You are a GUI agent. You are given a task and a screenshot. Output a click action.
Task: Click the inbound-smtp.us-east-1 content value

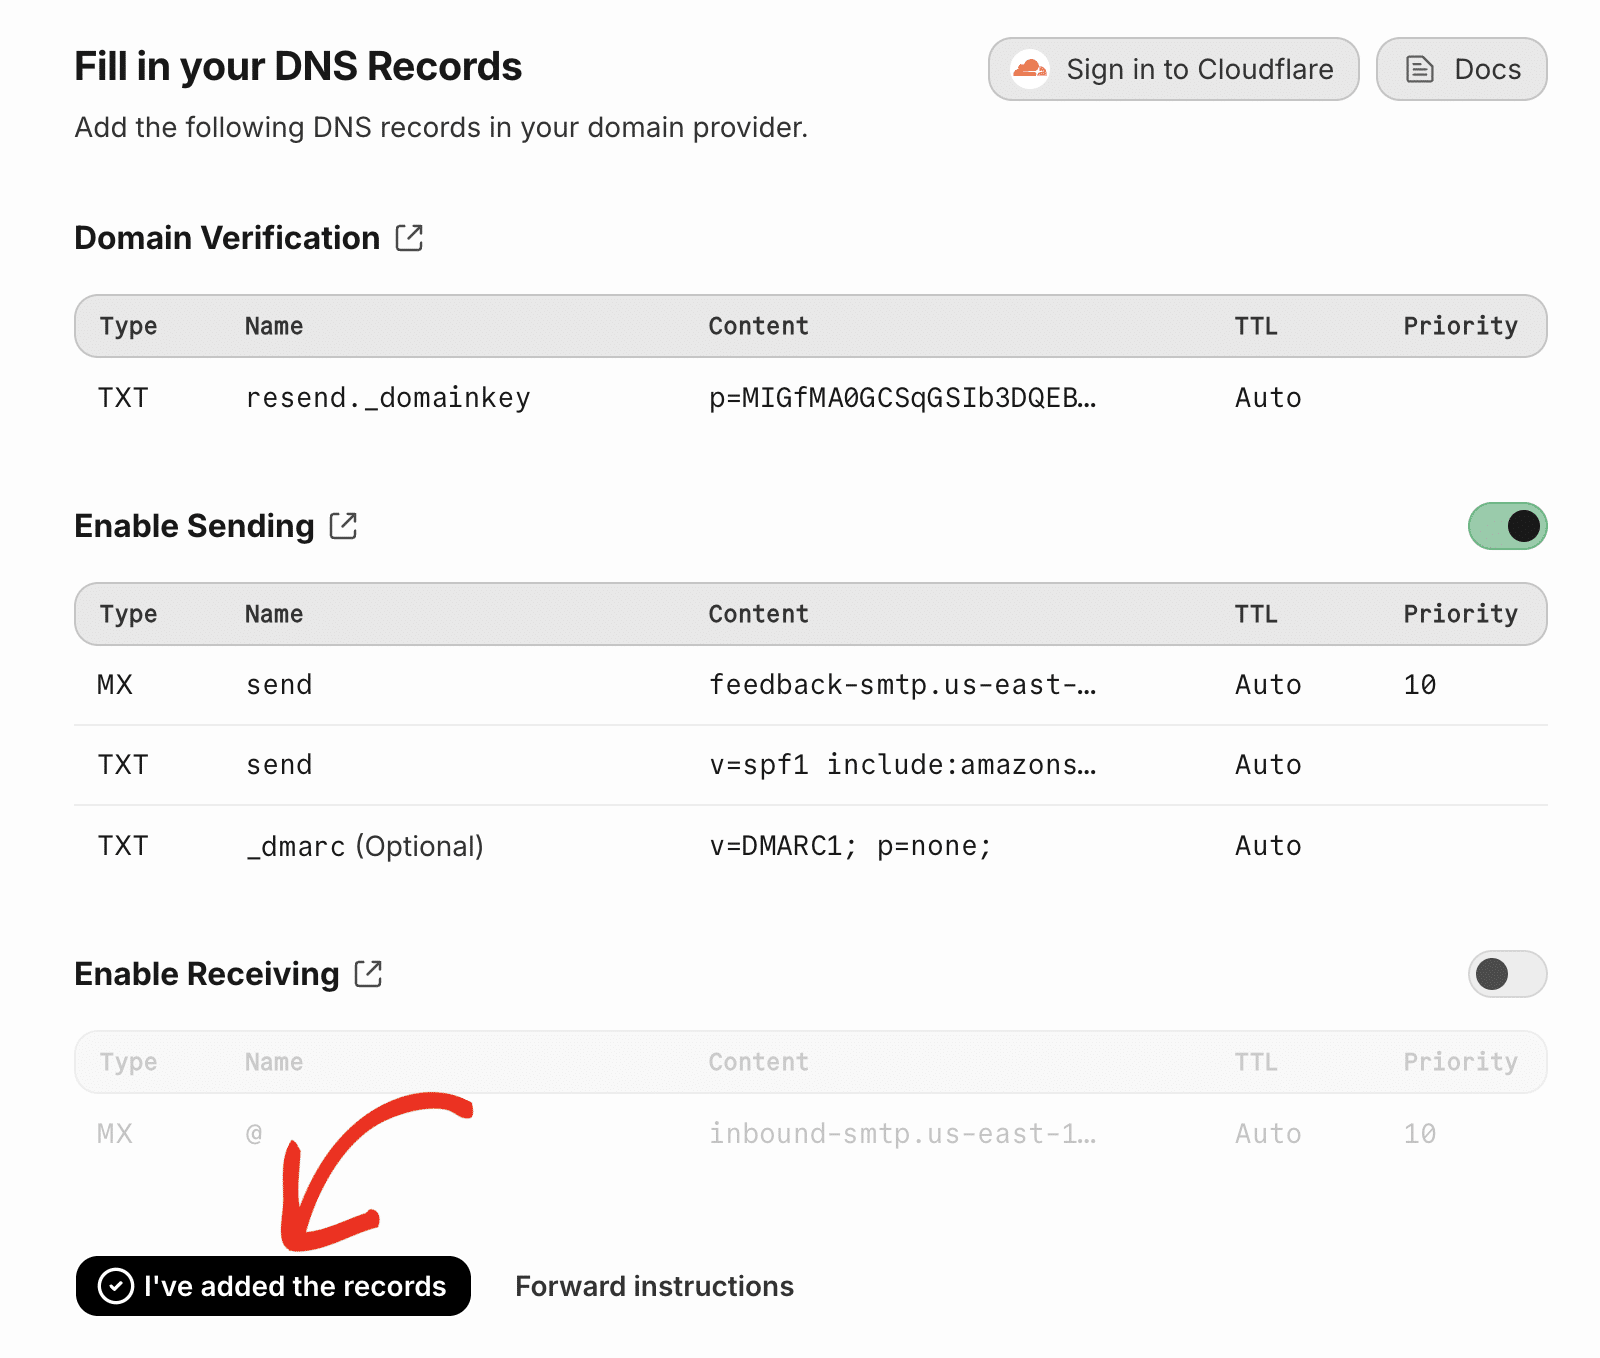902,1134
